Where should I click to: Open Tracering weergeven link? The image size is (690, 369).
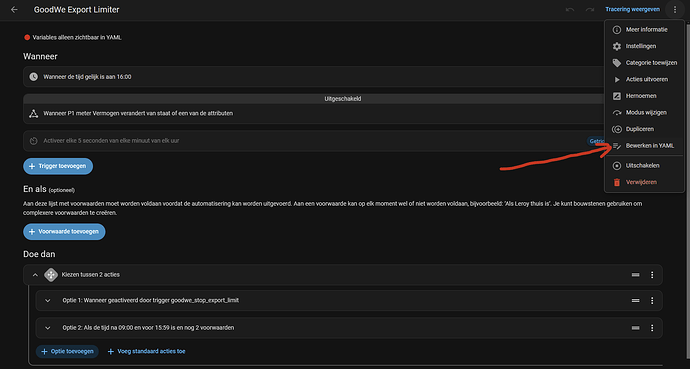pyautogui.click(x=632, y=9)
